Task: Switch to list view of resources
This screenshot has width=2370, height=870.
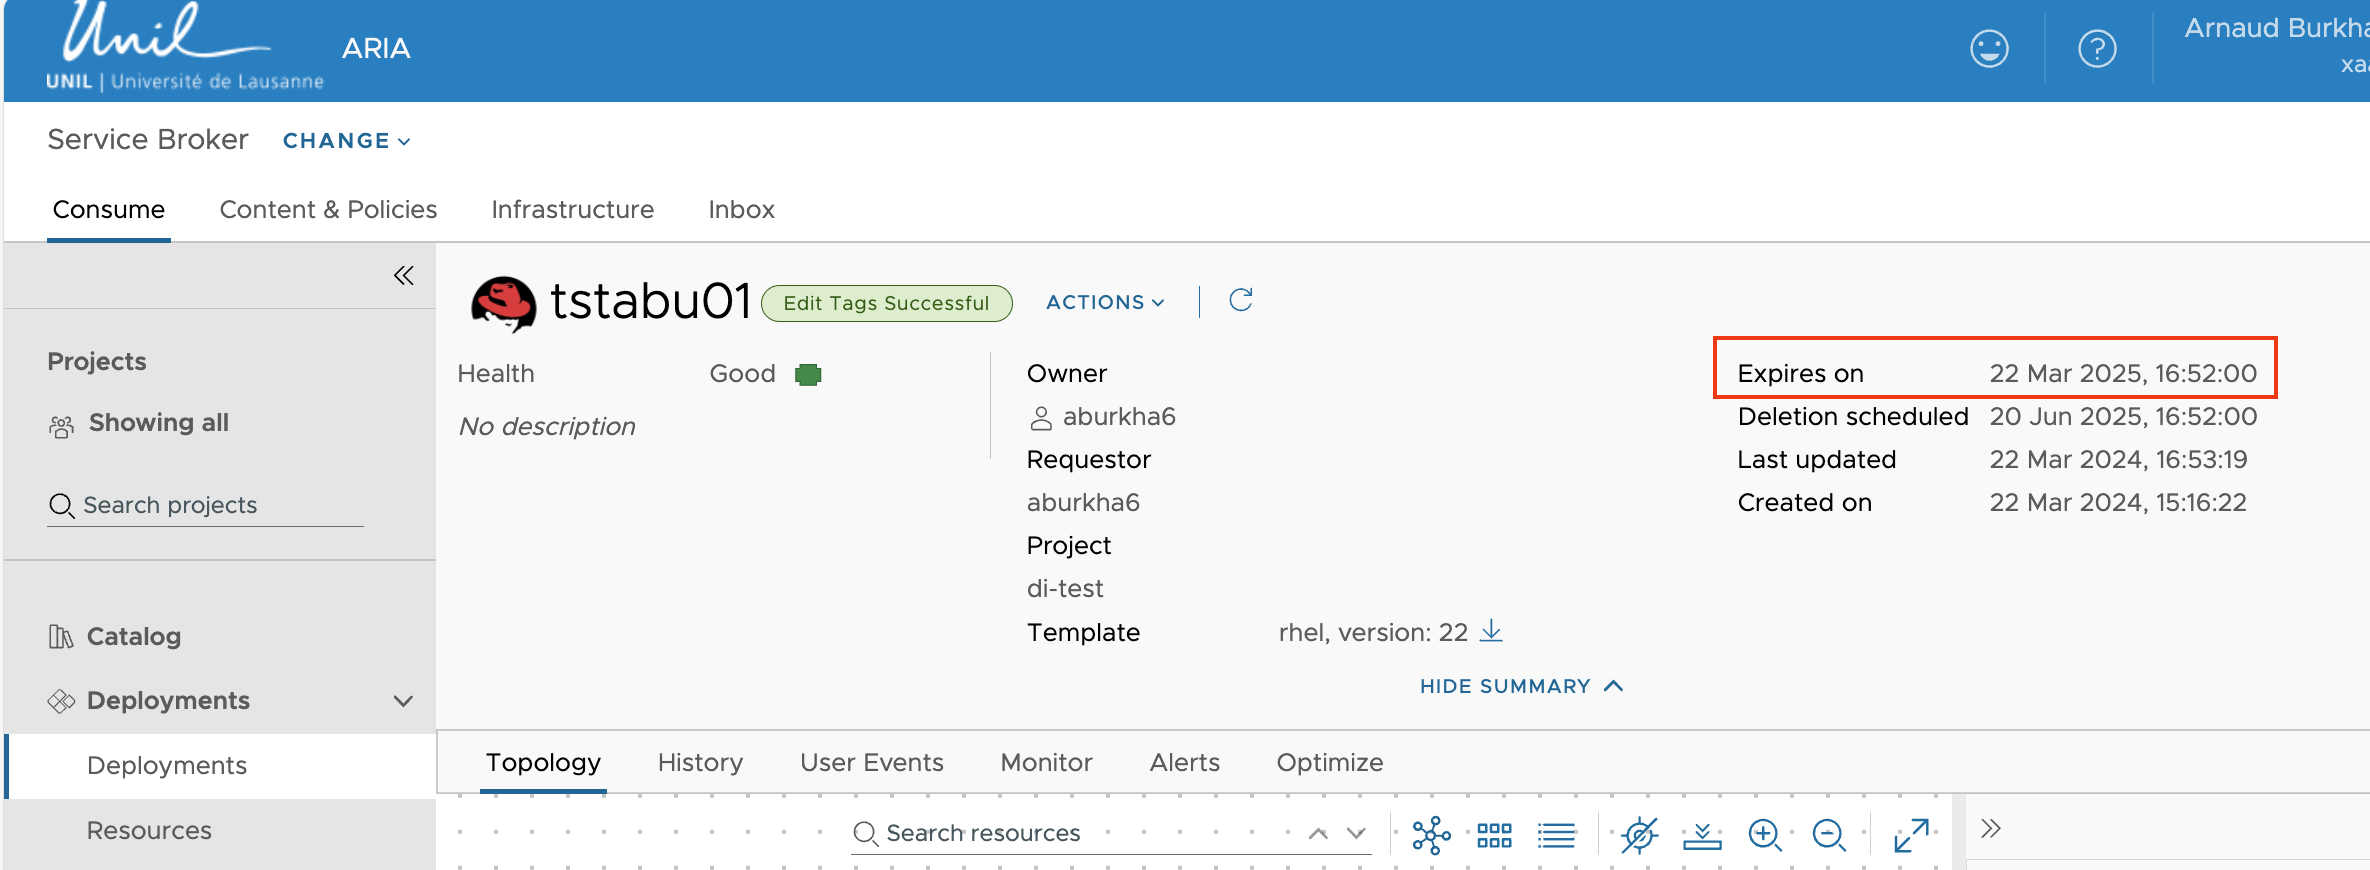Action: tap(1556, 834)
